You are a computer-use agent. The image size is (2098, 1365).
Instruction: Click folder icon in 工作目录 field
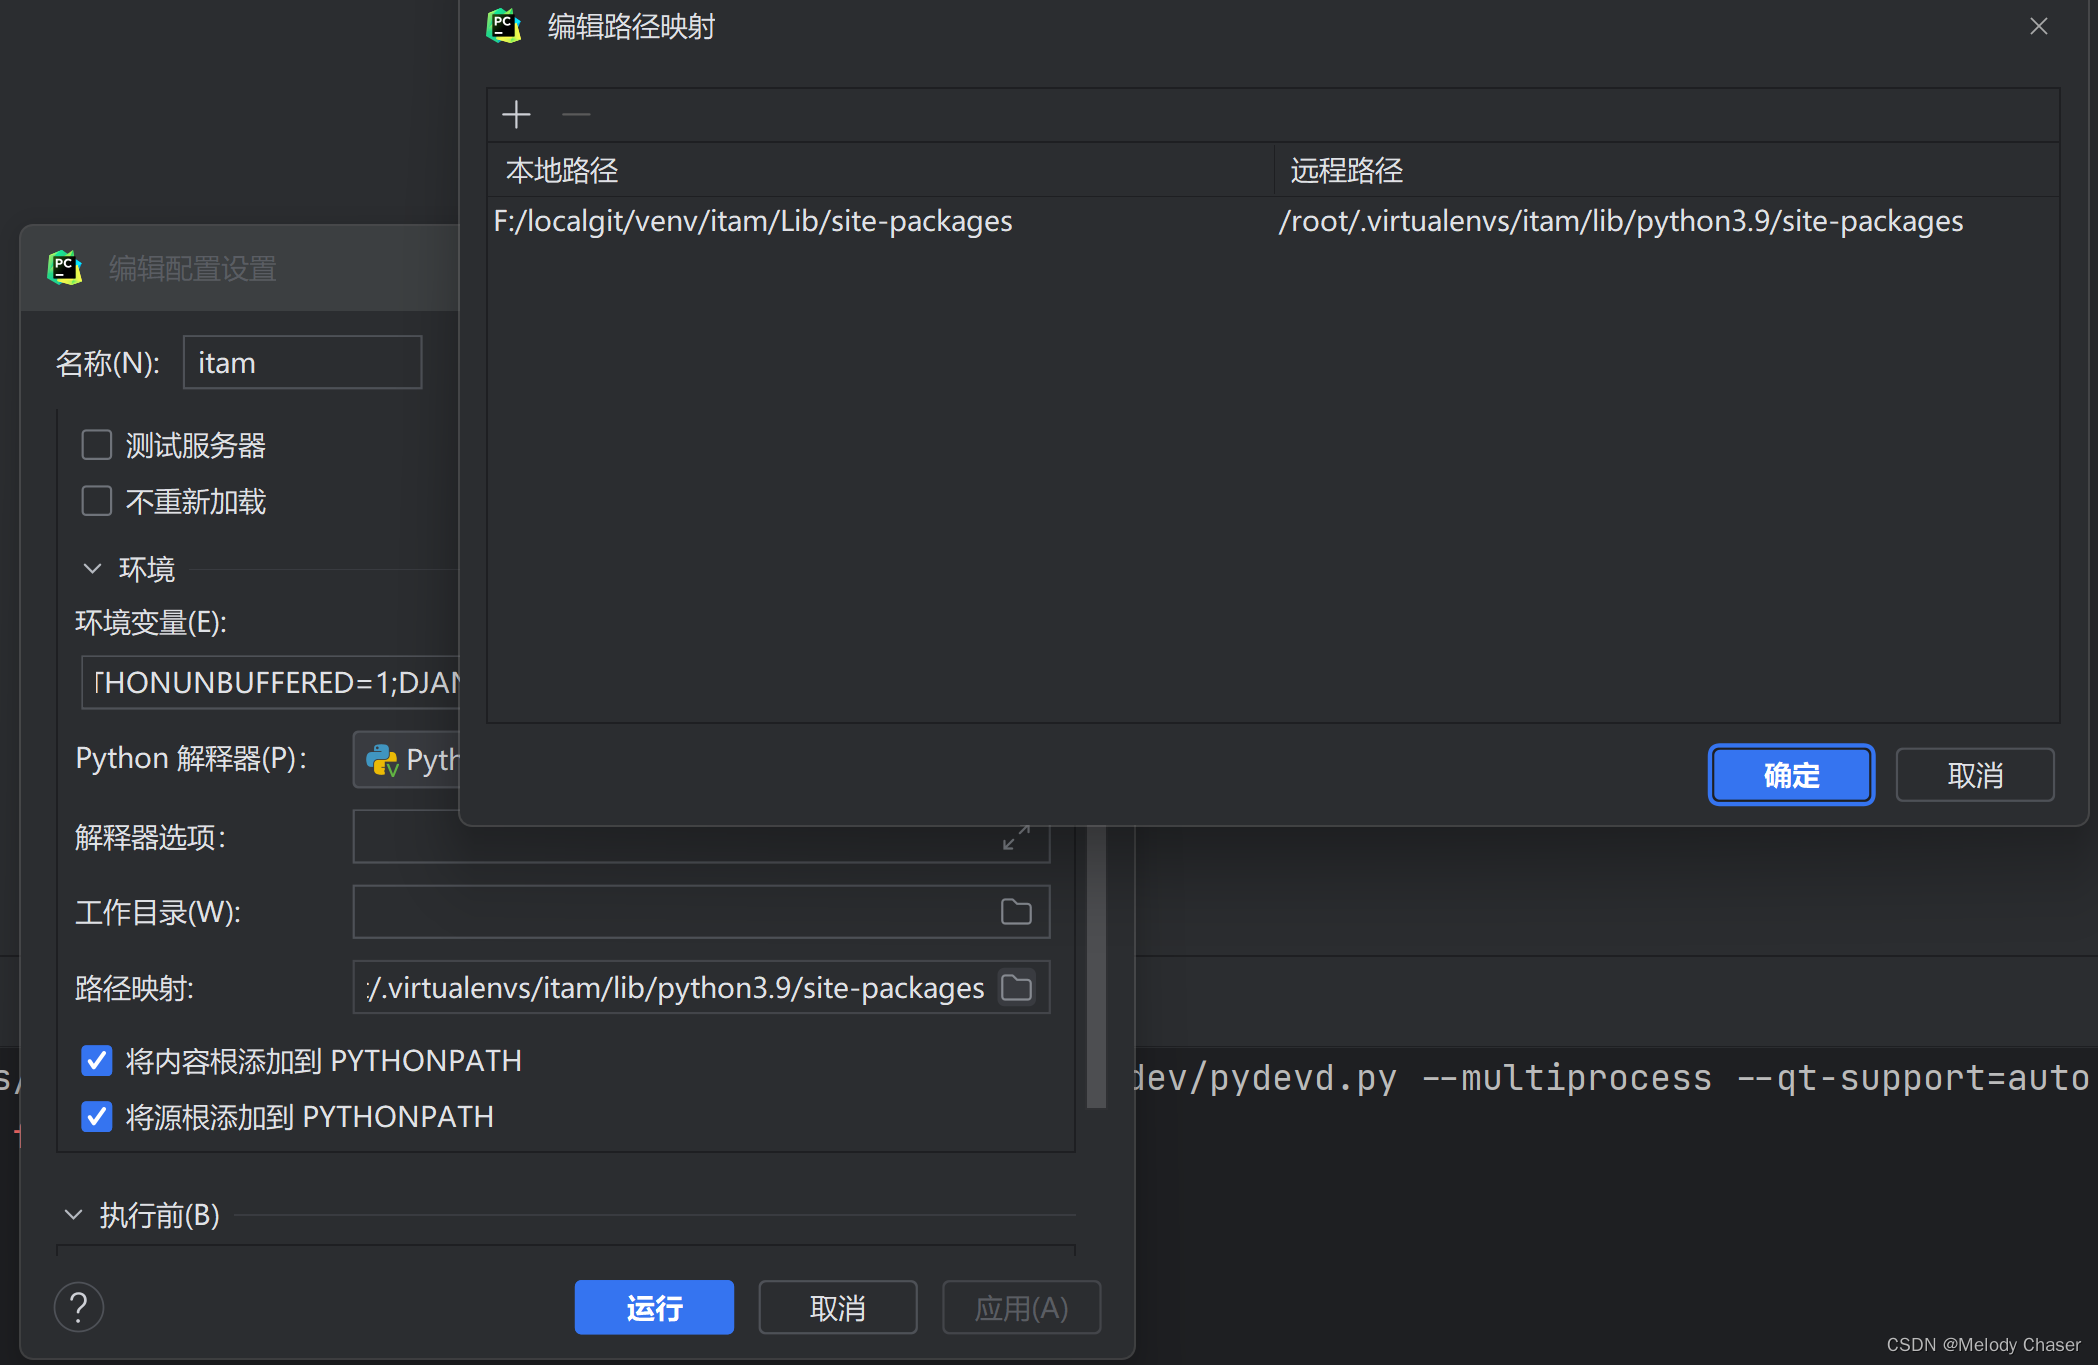(x=1016, y=912)
